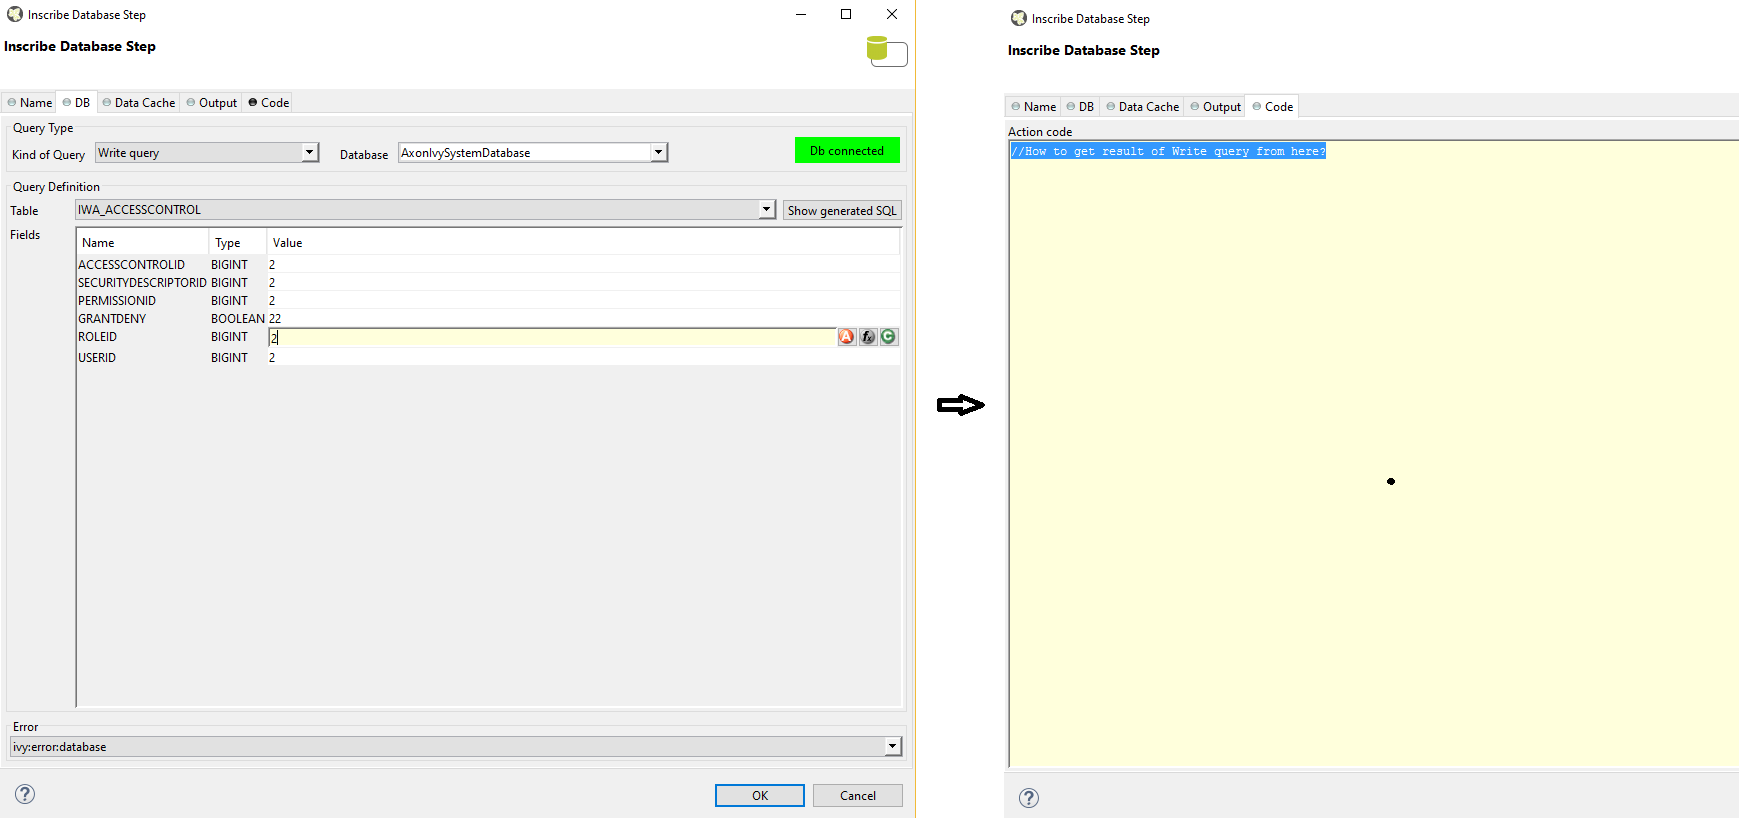Screen dimensions: 1739x818
Task: Open the attribute browser (red A icon)
Action: pyautogui.click(x=847, y=337)
